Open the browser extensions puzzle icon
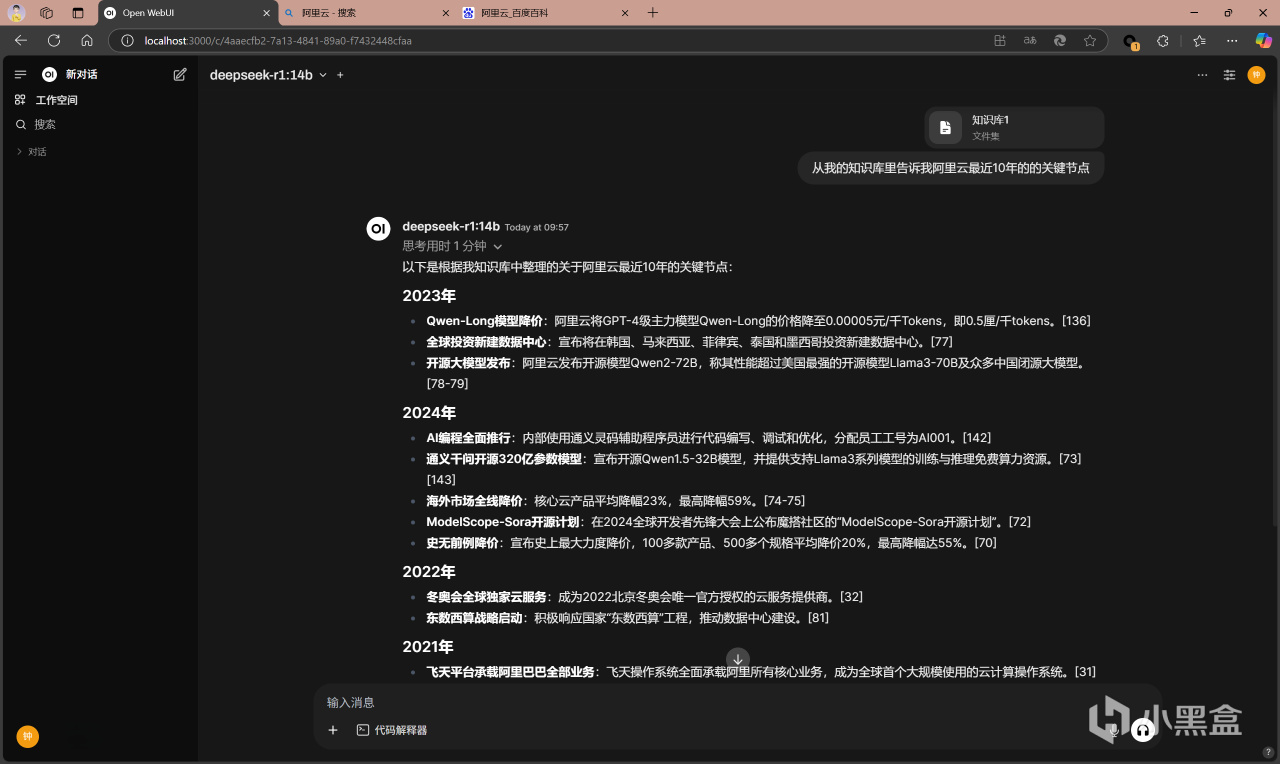 (x=1163, y=41)
